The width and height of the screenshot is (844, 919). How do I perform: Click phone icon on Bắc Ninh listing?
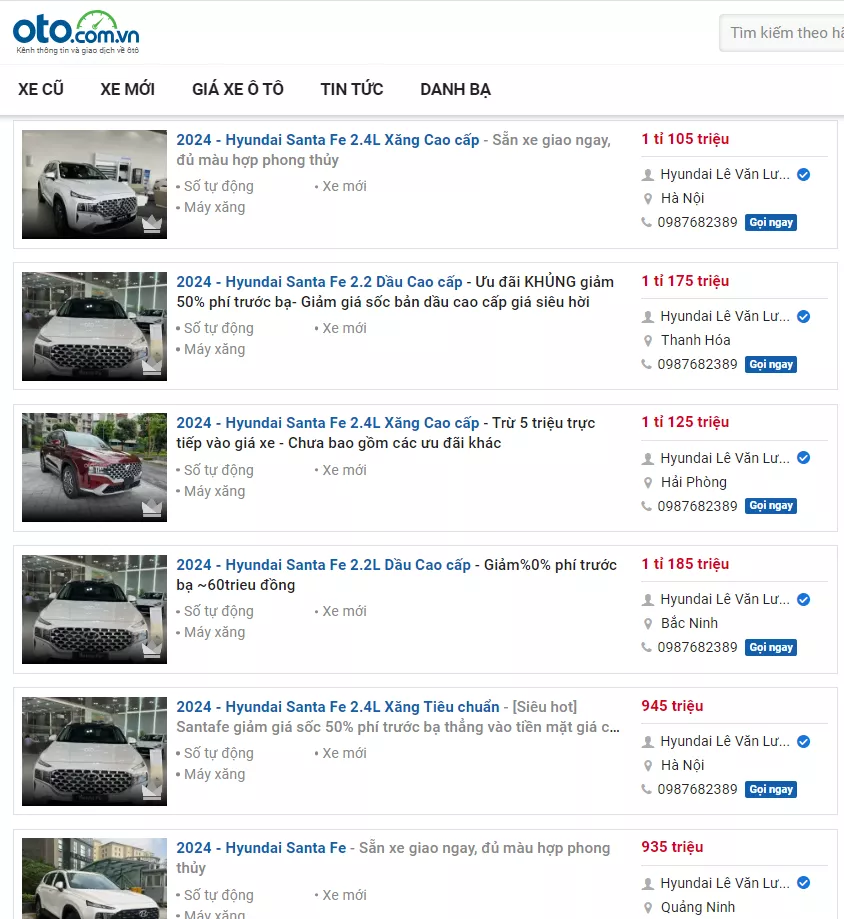646,647
